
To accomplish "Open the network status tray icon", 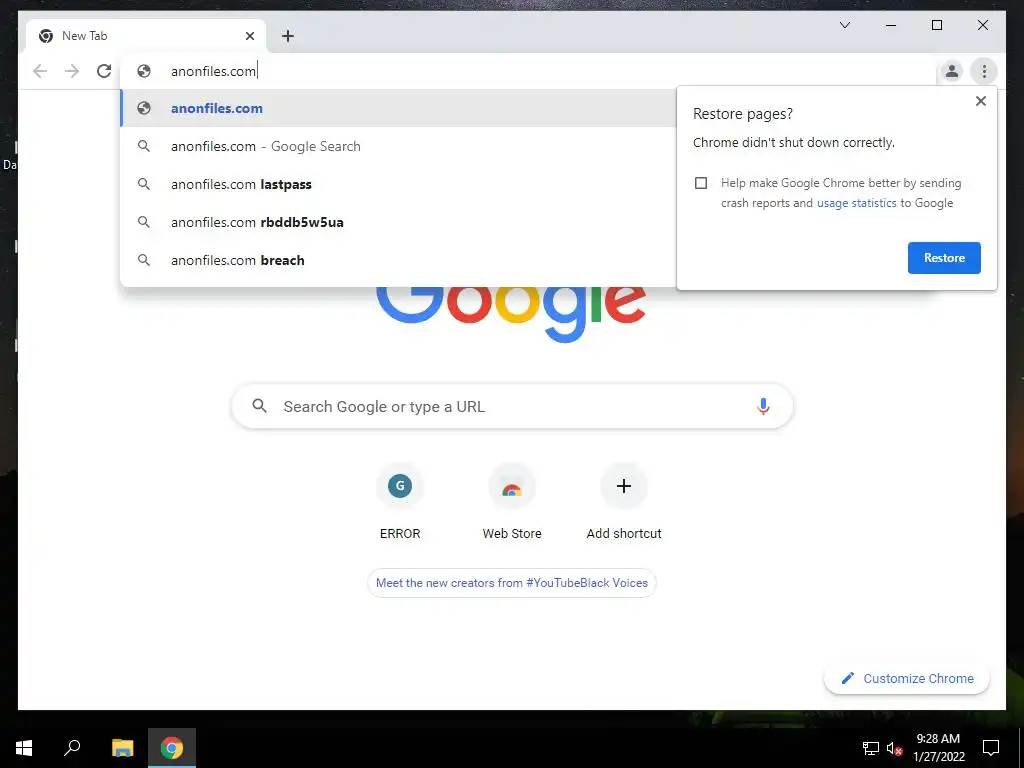I will click(x=871, y=748).
